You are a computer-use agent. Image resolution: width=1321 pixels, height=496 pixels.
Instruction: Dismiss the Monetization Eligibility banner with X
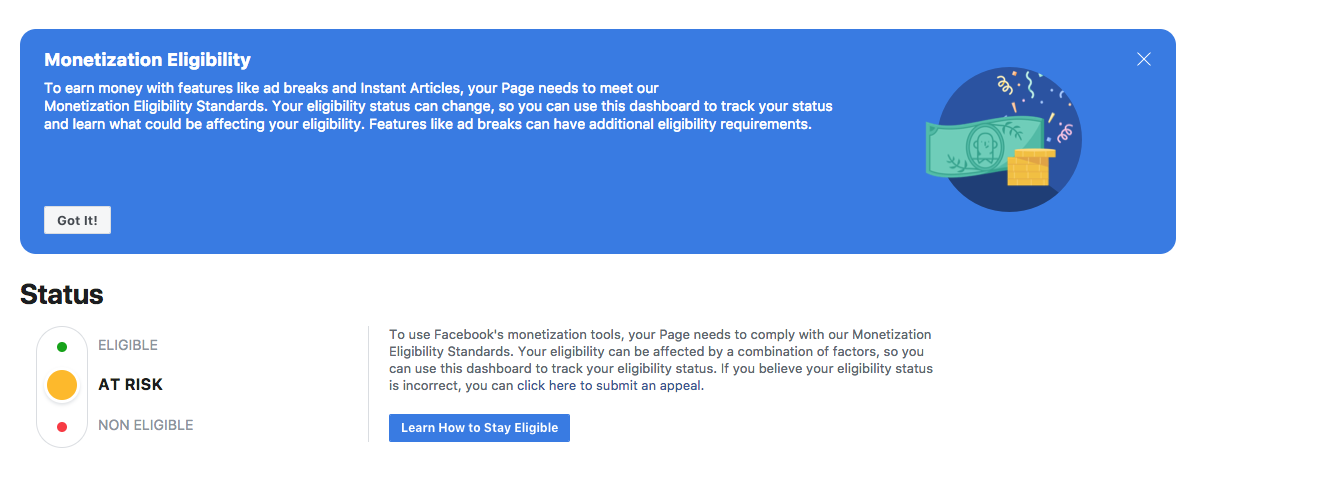[x=1144, y=59]
